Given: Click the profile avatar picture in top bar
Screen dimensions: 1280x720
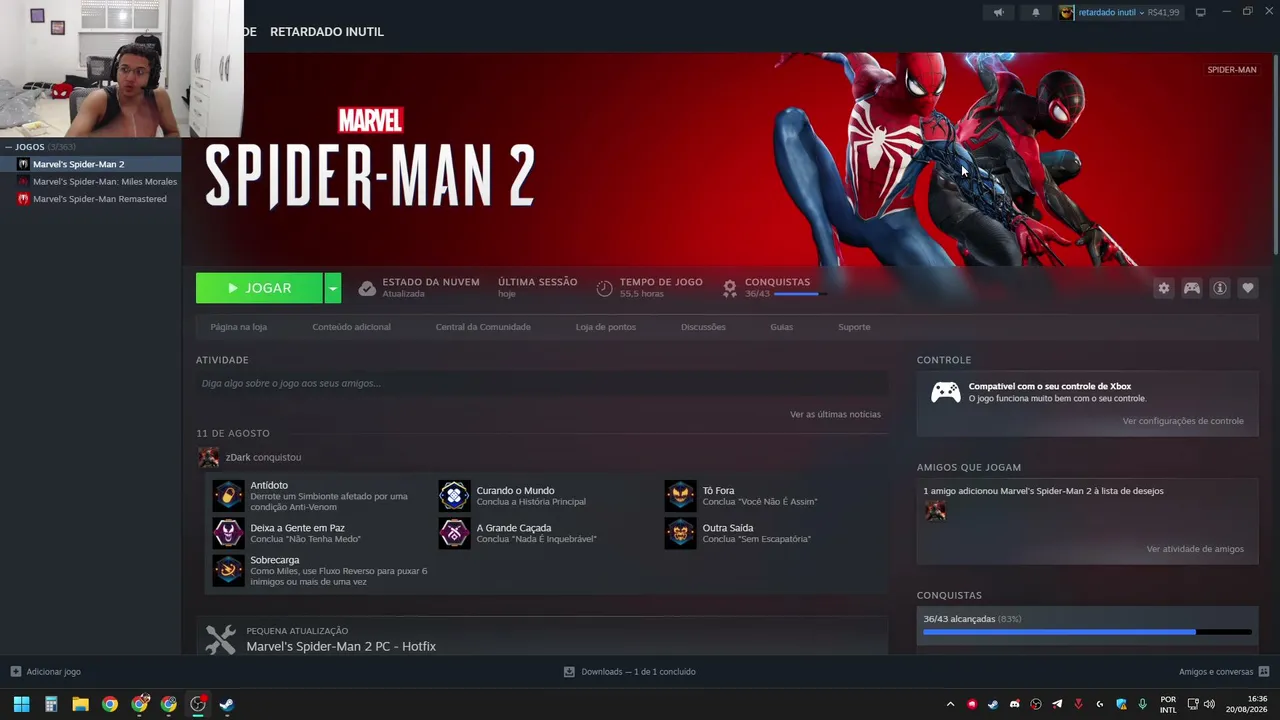Looking at the screenshot, I should click(x=1067, y=12).
